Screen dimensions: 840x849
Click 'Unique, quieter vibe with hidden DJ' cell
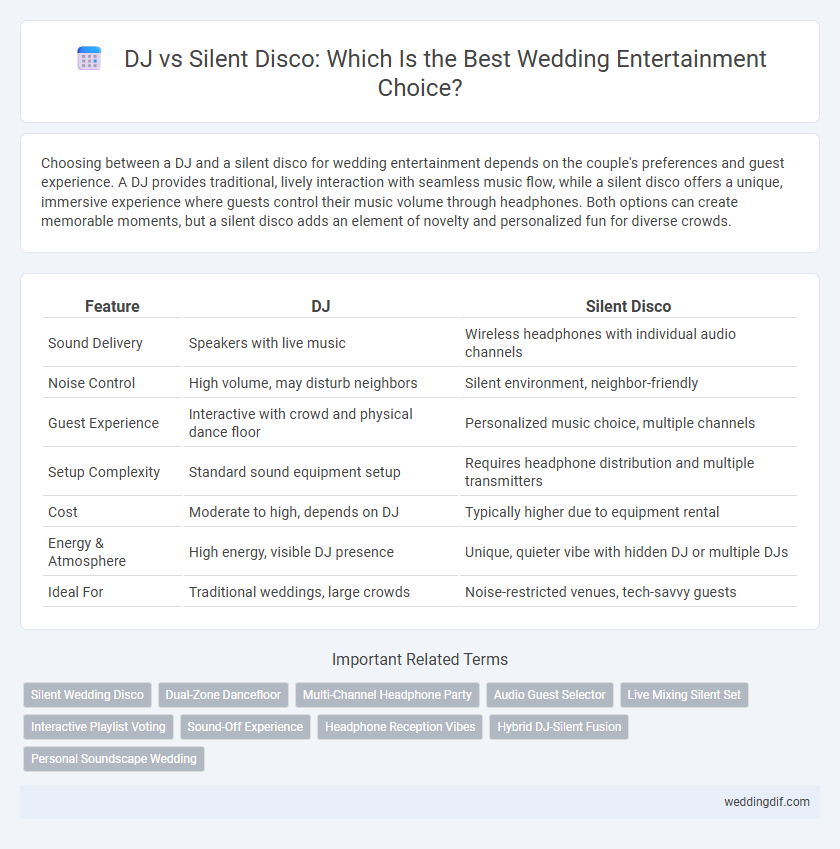tap(628, 552)
